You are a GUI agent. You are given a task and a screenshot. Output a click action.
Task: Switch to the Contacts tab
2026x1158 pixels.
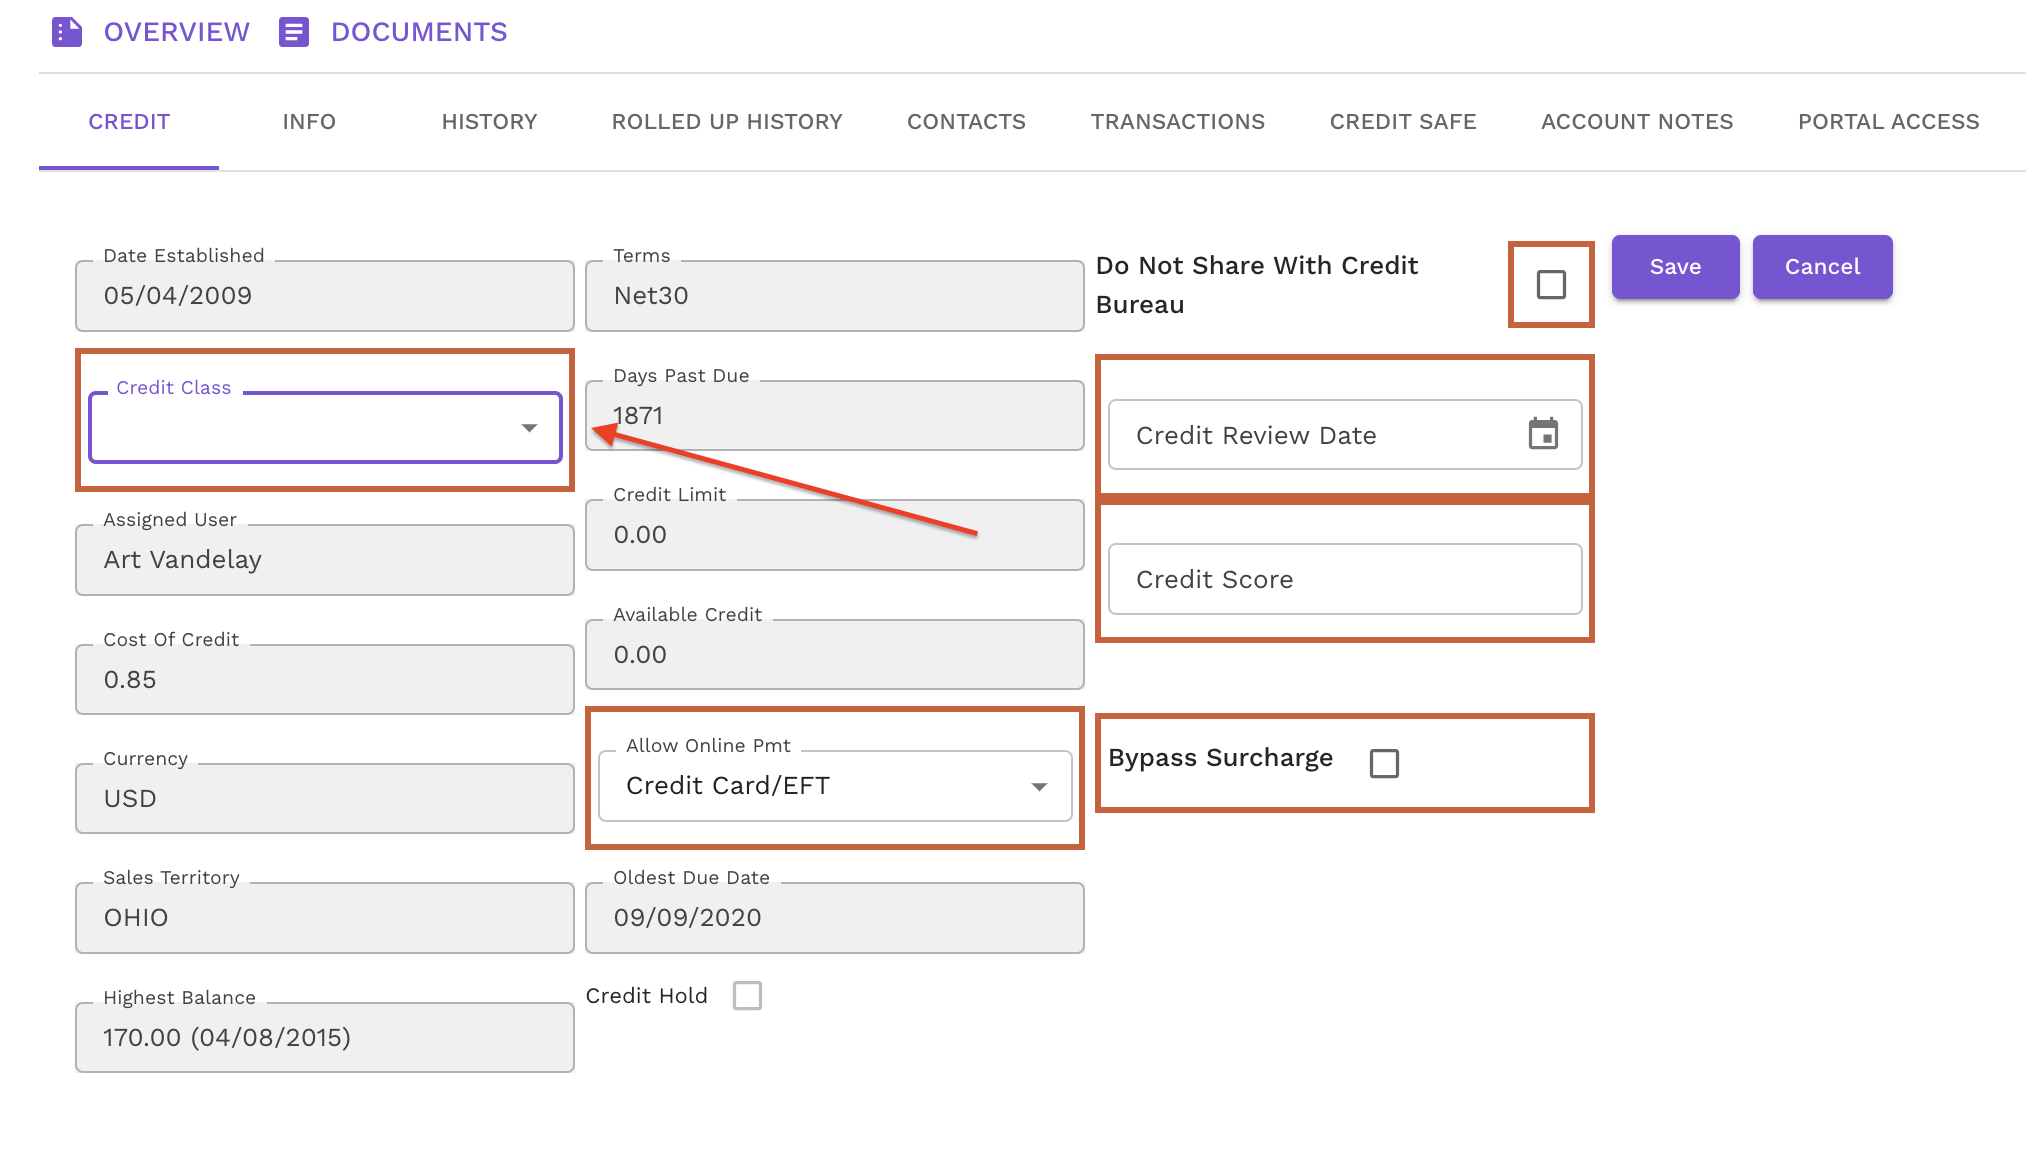coord(966,122)
